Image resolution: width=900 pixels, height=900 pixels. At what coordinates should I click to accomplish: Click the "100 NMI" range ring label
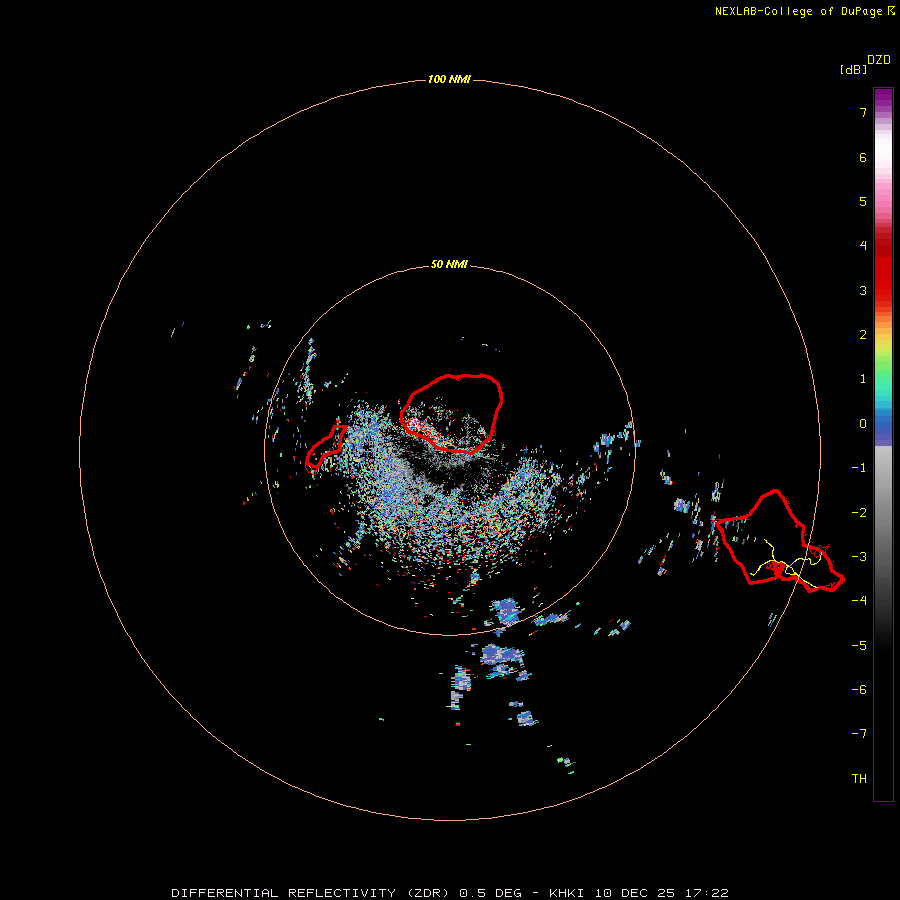(x=449, y=79)
